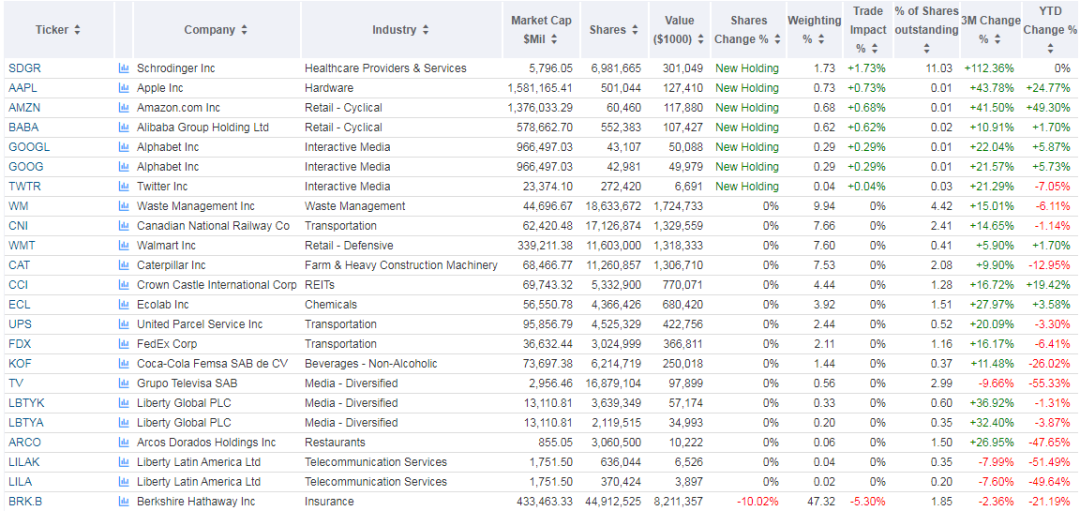1080x511 pixels.
Task: Open chart icon for Twitter Inc
Action: coord(124,187)
